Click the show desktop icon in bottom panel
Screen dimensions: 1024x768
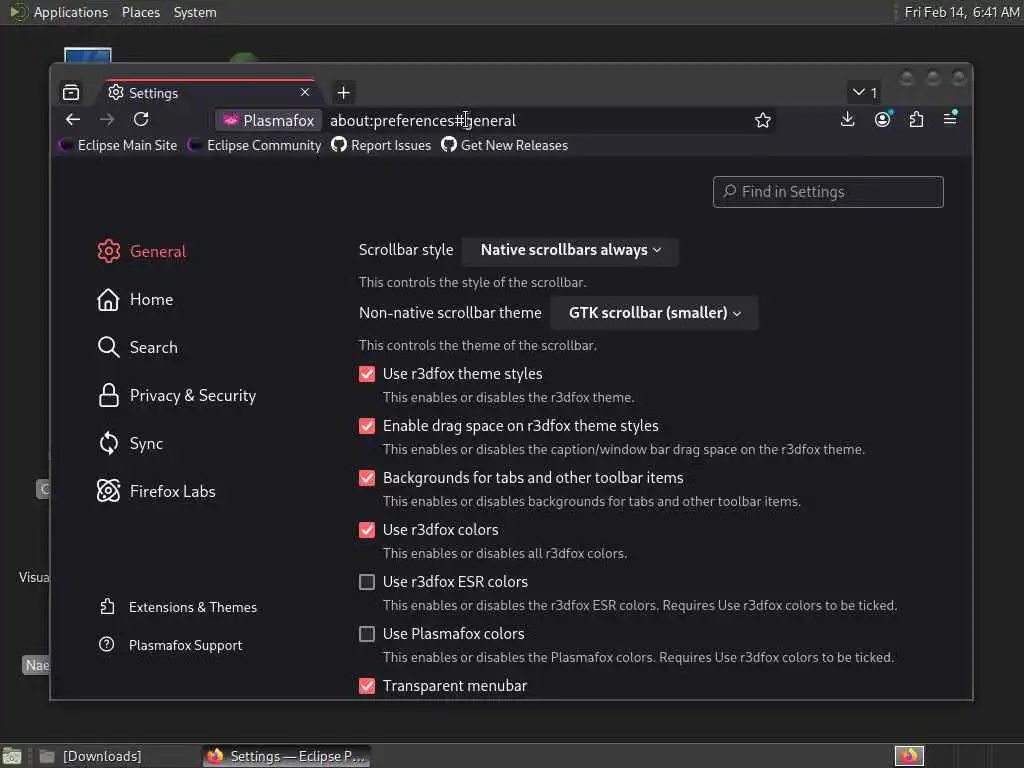(x=12, y=756)
